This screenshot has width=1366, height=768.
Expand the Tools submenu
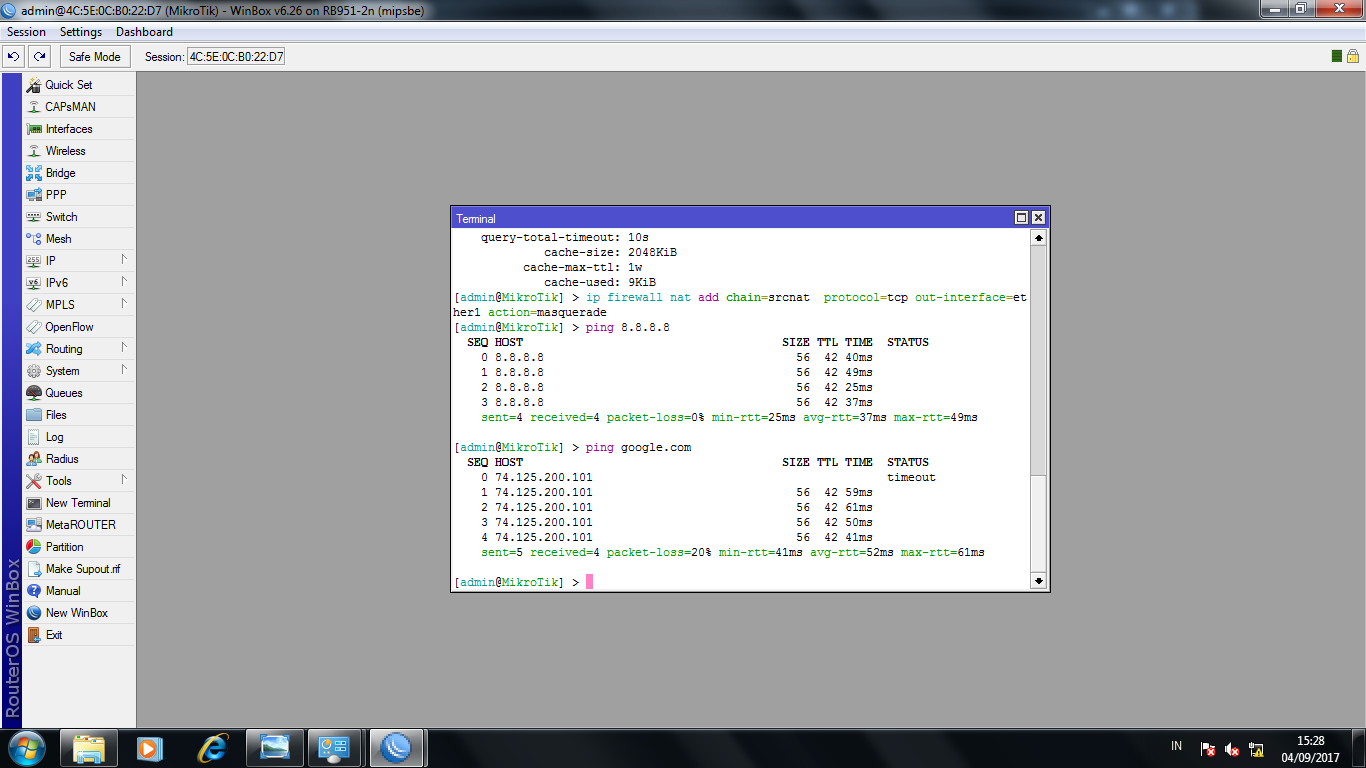tap(124, 480)
